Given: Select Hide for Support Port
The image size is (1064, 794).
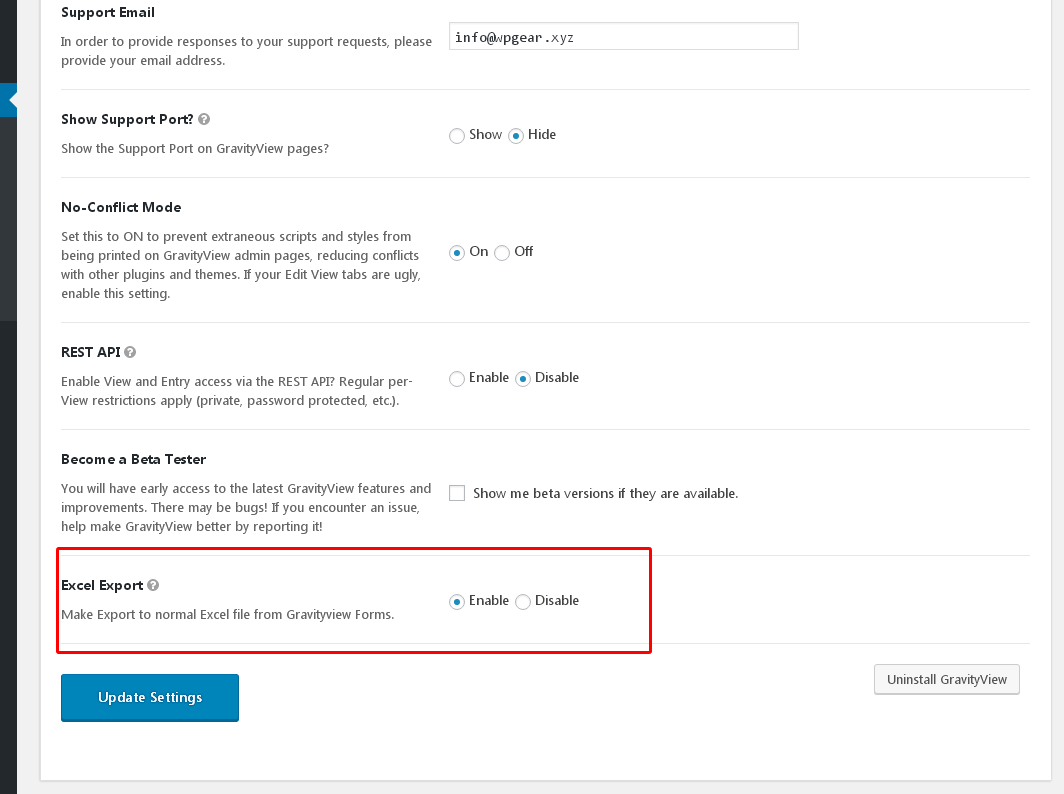Looking at the screenshot, I should point(516,136).
